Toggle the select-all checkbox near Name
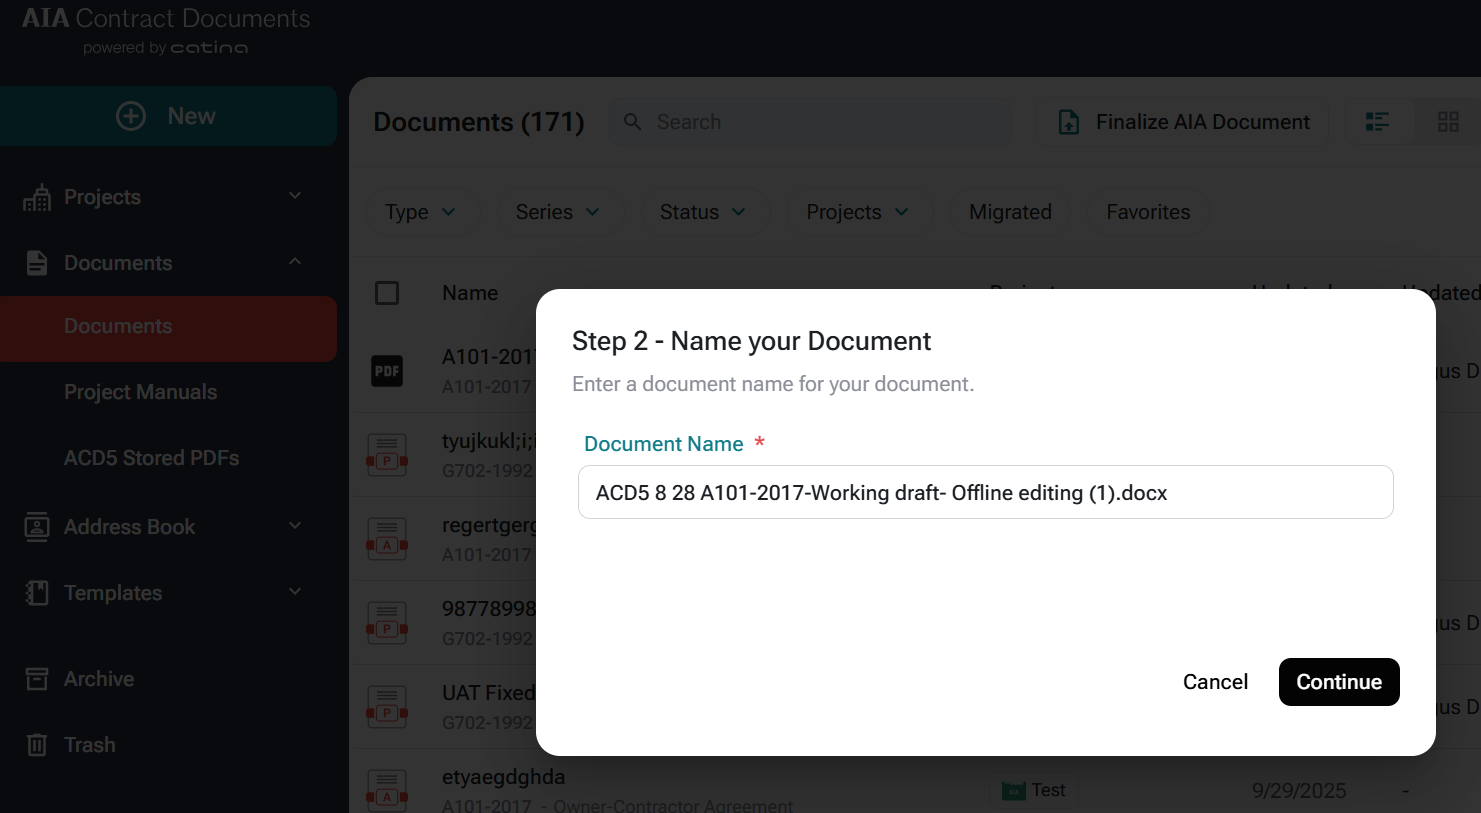This screenshot has width=1481, height=813. pos(387,293)
